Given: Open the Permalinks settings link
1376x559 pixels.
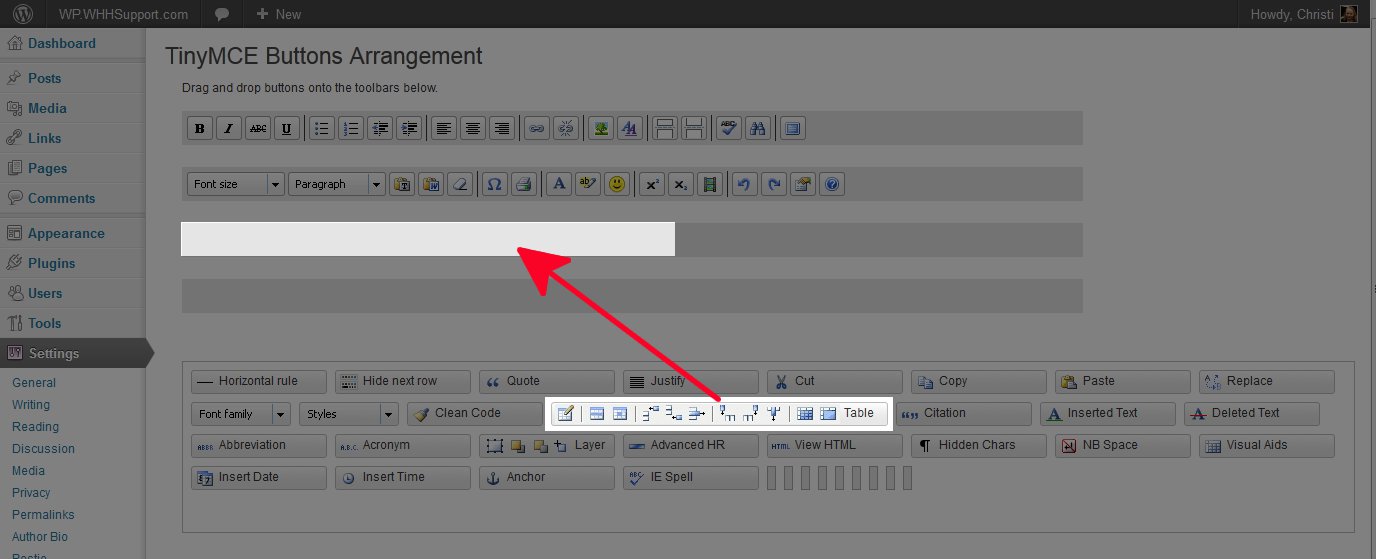Looking at the screenshot, I should click(x=43, y=514).
